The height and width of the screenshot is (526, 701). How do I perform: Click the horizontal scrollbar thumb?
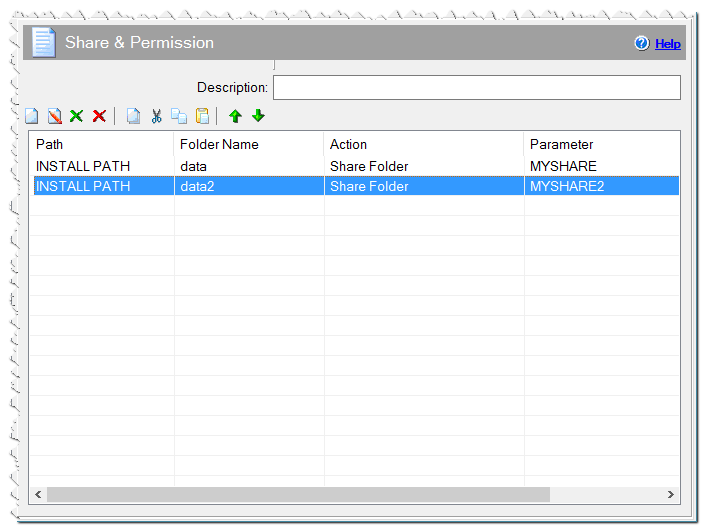(298, 494)
